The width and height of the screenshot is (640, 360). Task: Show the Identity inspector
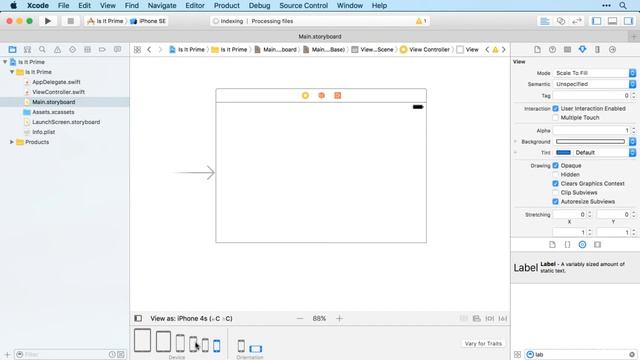(x=567, y=49)
